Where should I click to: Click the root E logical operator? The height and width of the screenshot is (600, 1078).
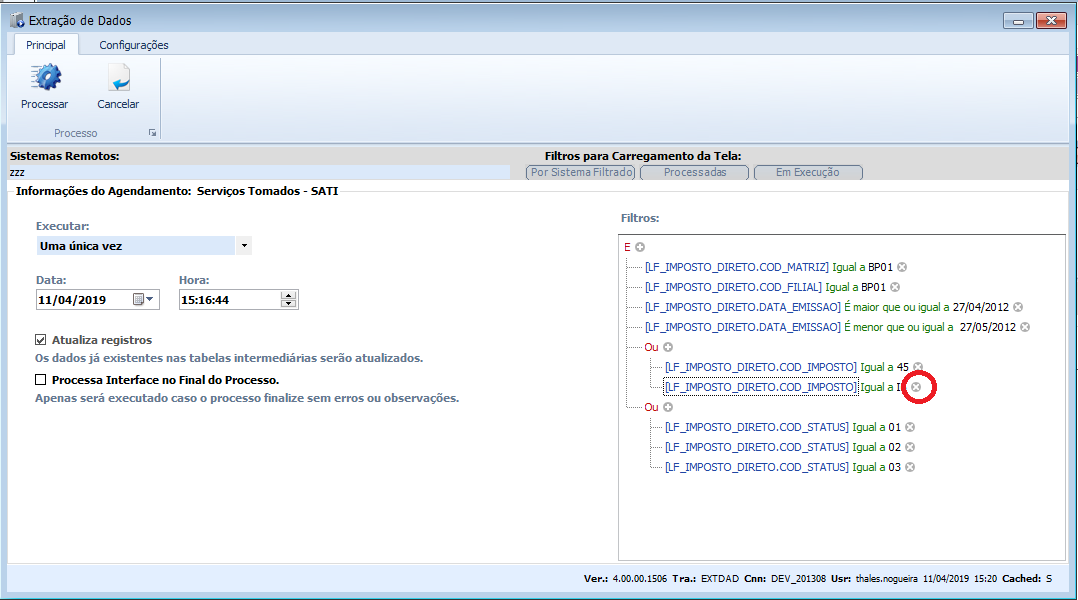pyautogui.click(x=627, y=247)
